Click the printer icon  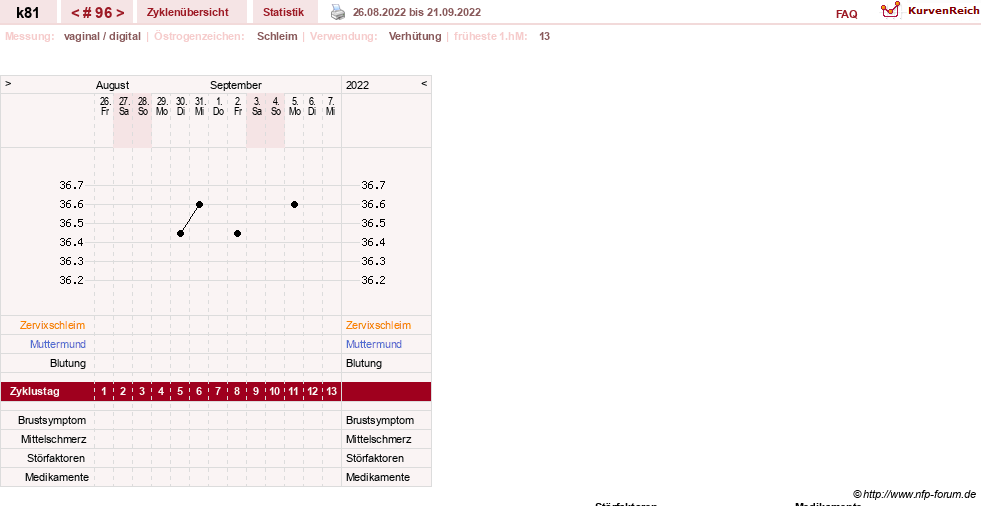pos(338,12)
